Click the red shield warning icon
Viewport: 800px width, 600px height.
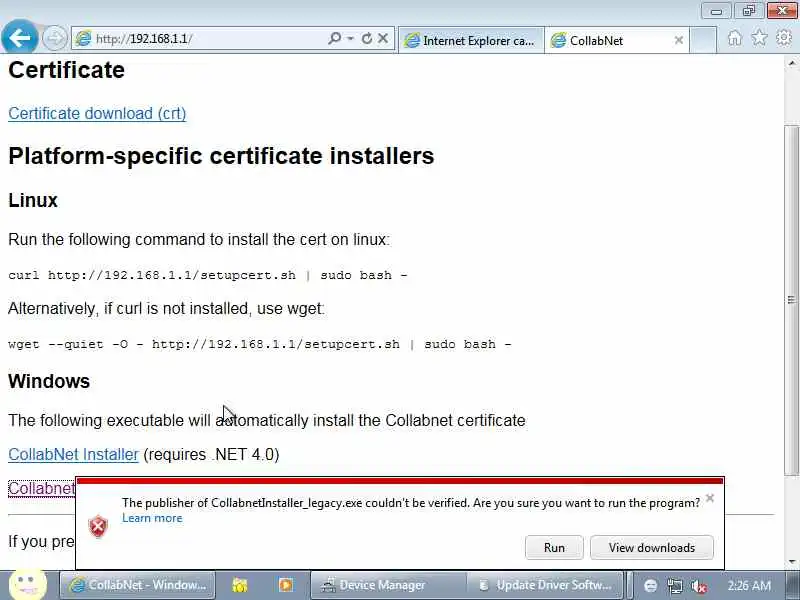coord(98,526)
